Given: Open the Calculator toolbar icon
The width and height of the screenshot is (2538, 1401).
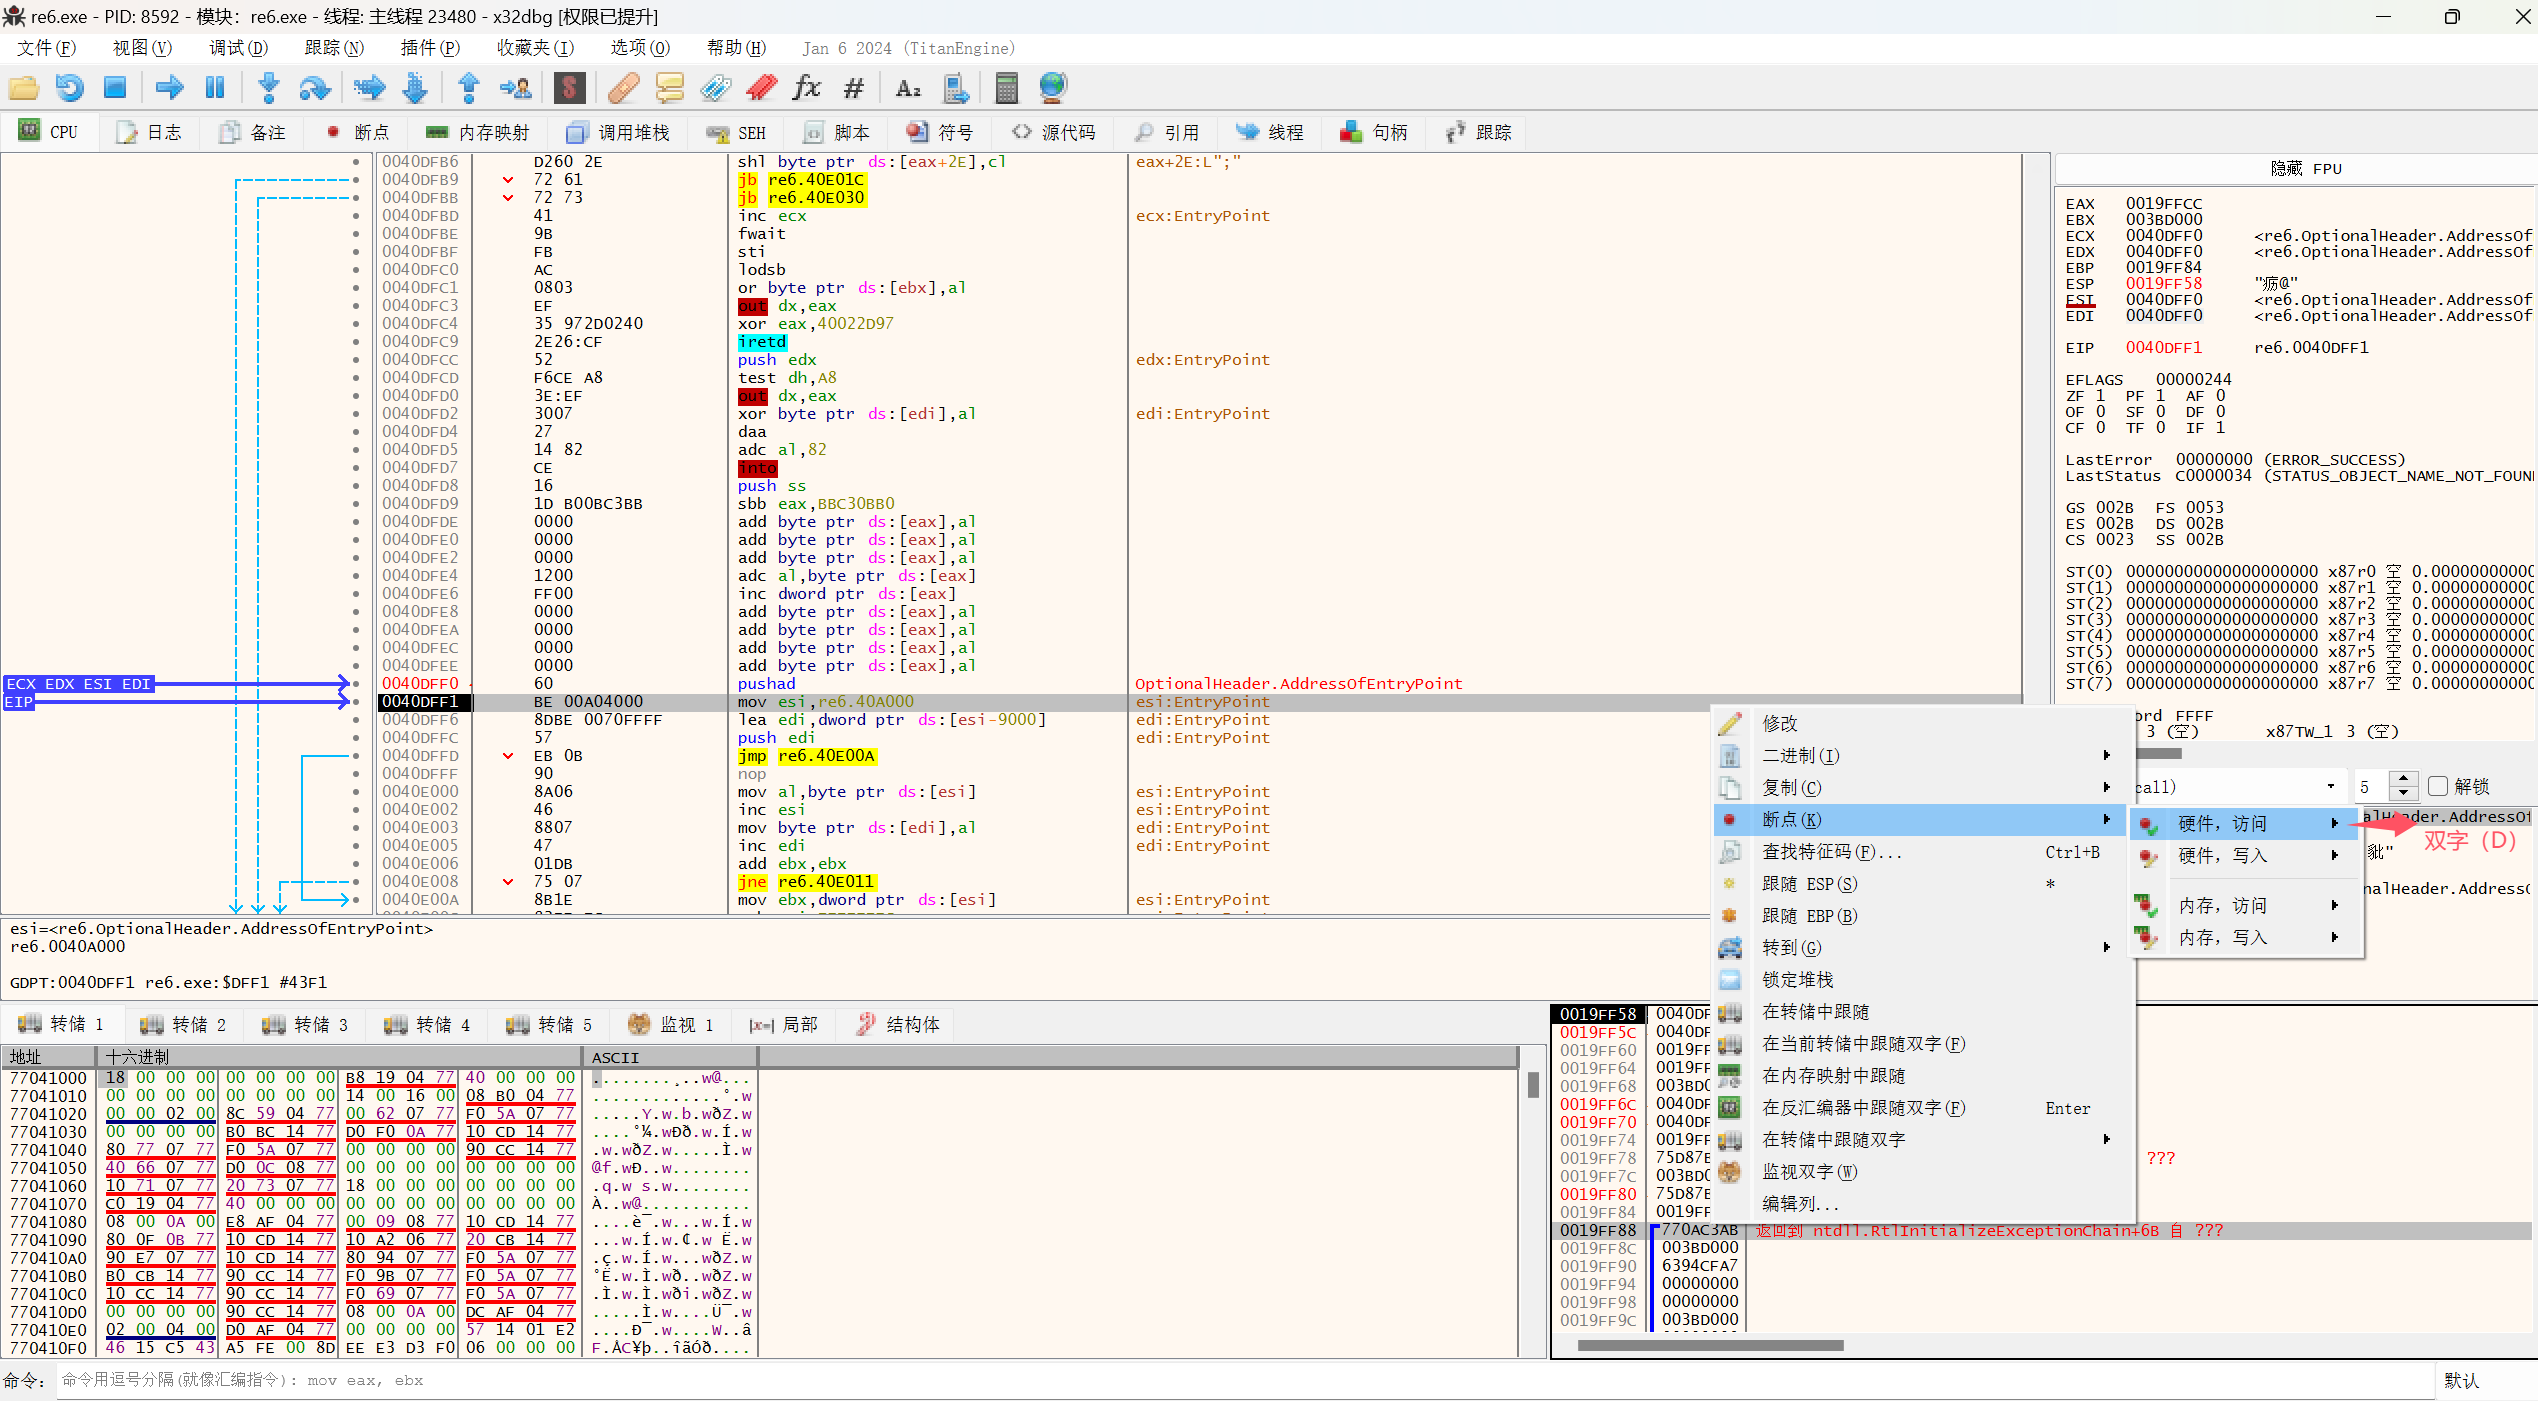Looking at the screenshot, I should point(1006,88).
